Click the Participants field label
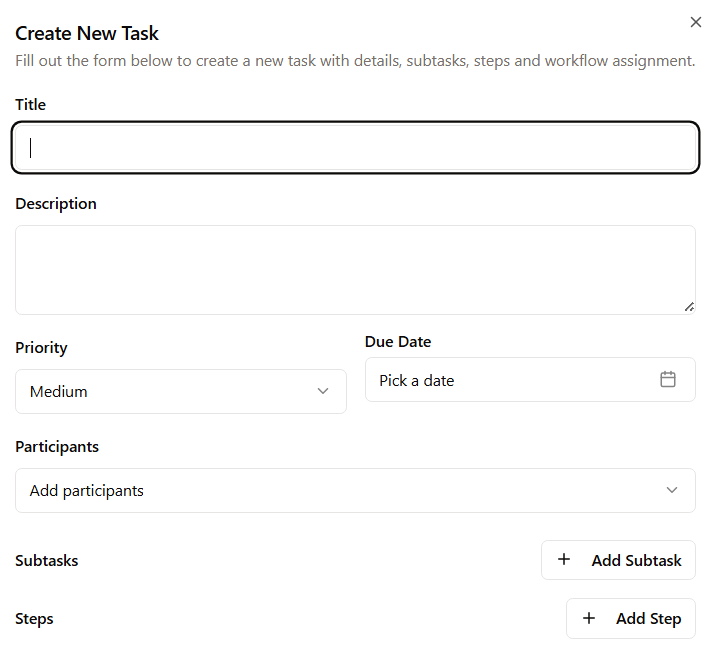Viewport: 714px width, 655px height. 57,446
